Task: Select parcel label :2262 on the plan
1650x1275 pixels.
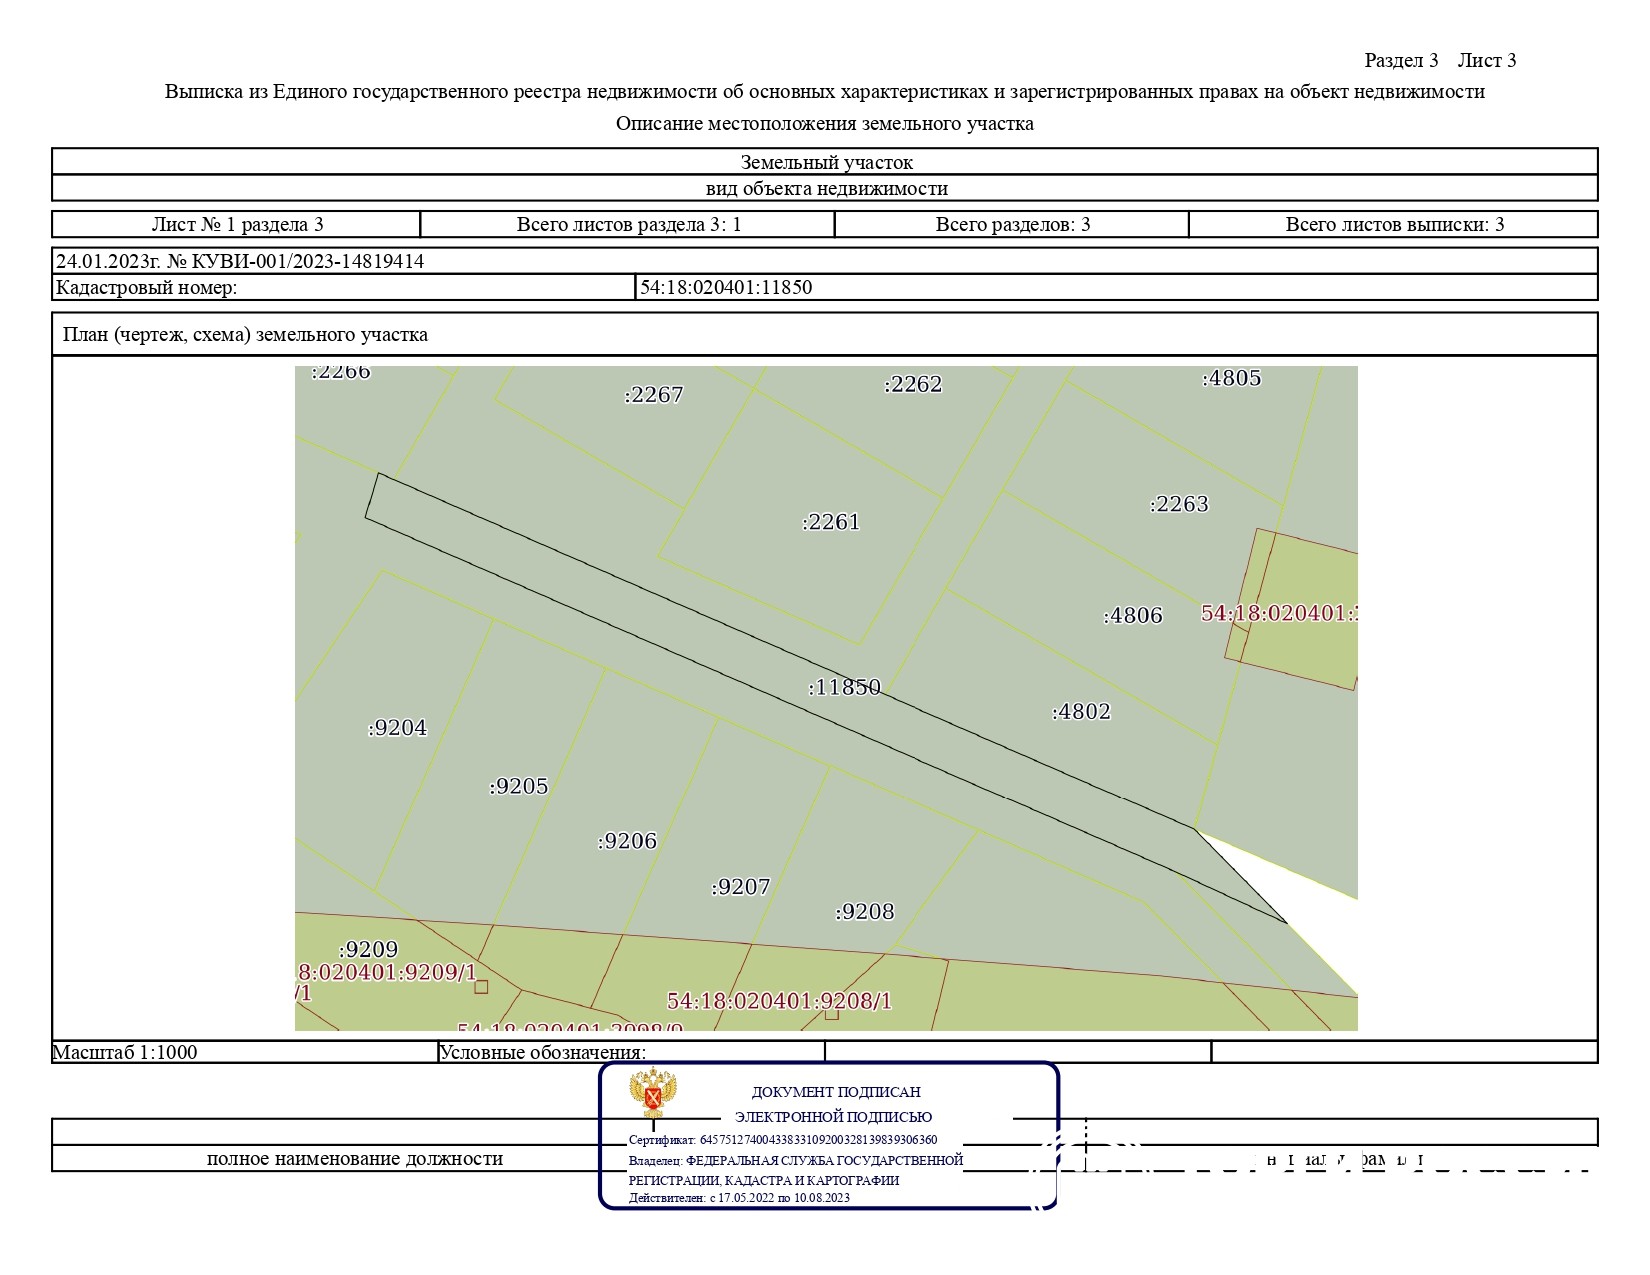Action: point(913,385)
